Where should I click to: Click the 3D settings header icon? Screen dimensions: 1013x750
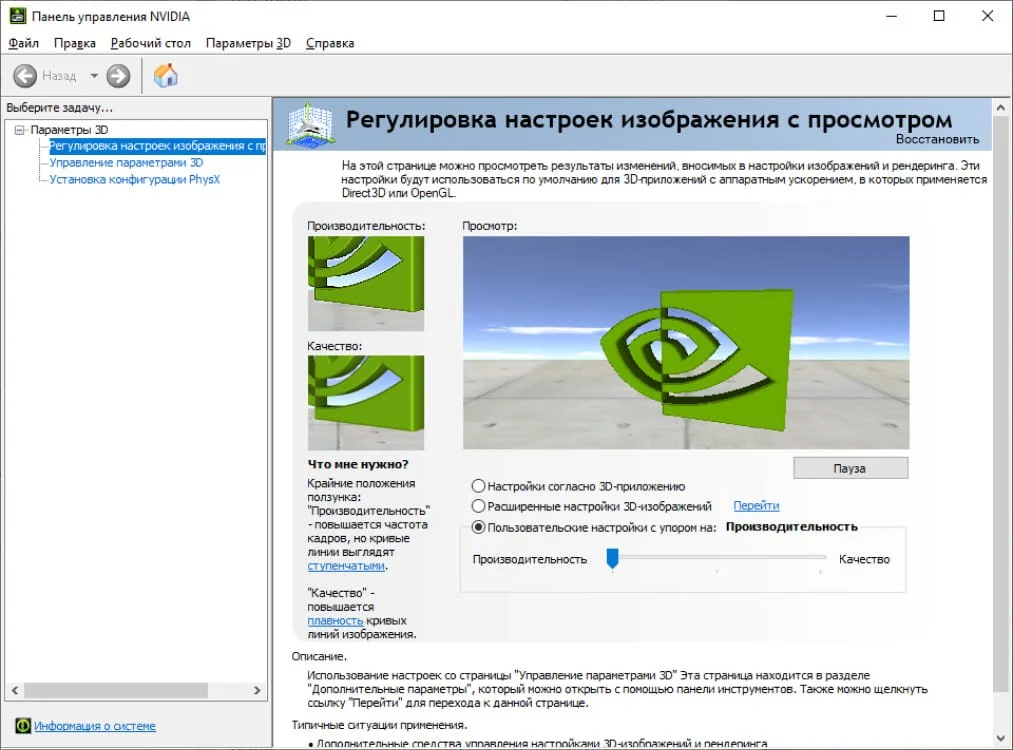tap(310, 123)
